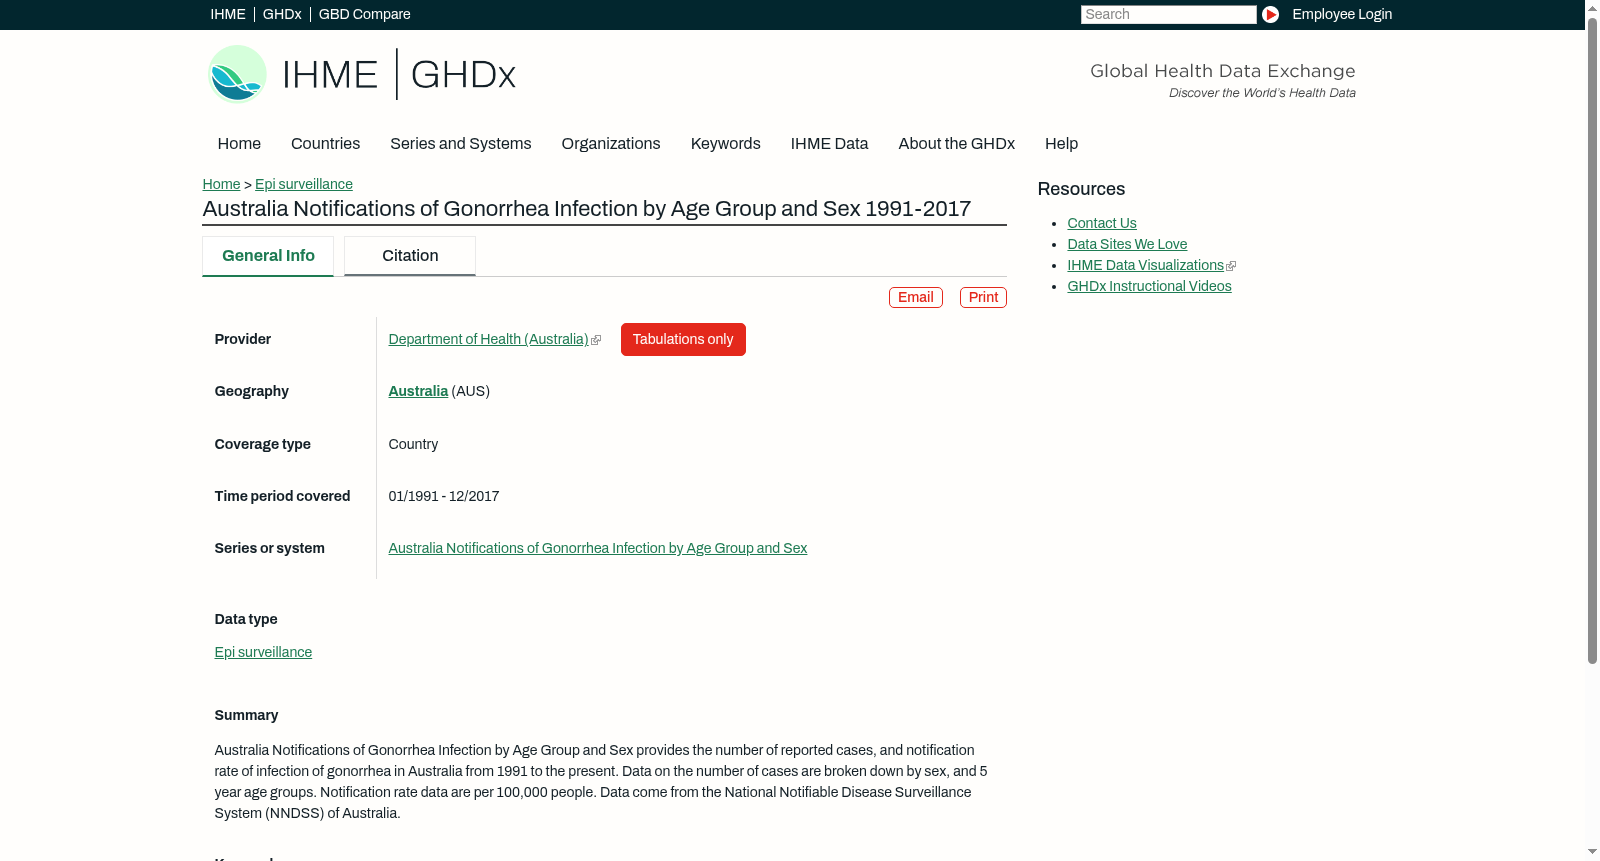Open Data Sites We Love link
The image size is (1600, 861).
tap(1127, 244)
